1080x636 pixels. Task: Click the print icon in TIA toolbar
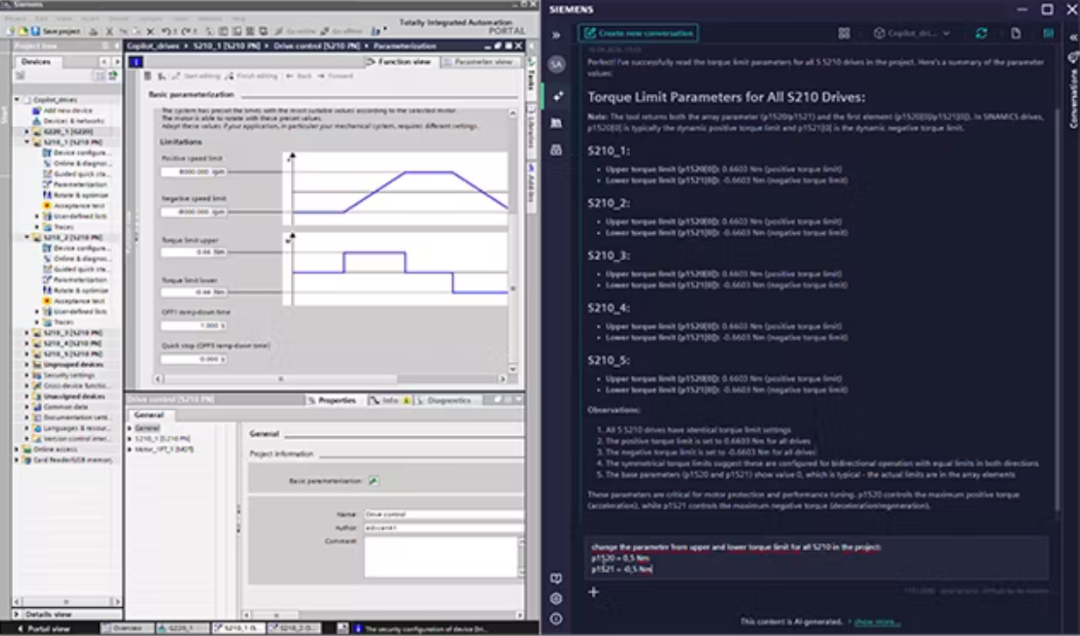94,31
